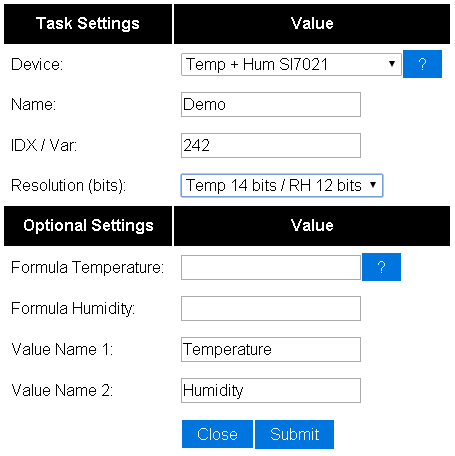
Task: Click the Close button
Action: tap(217, 434)
